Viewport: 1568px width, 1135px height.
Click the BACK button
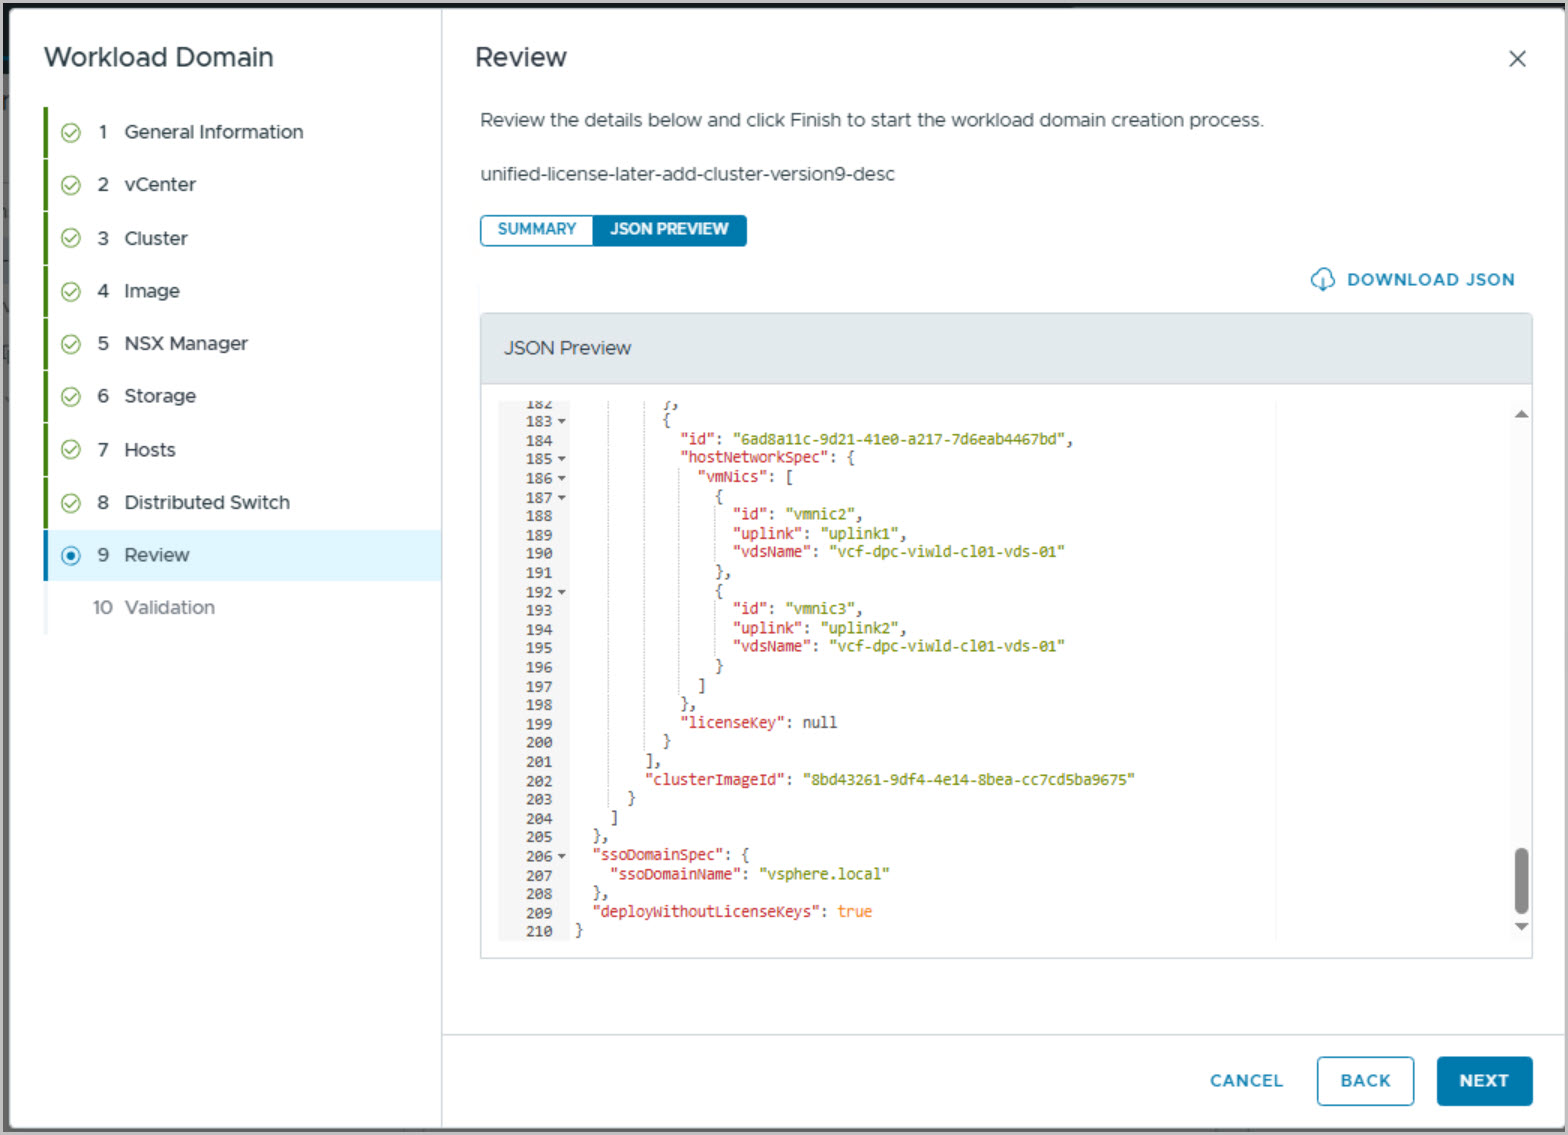(x=1365, y=1081)
